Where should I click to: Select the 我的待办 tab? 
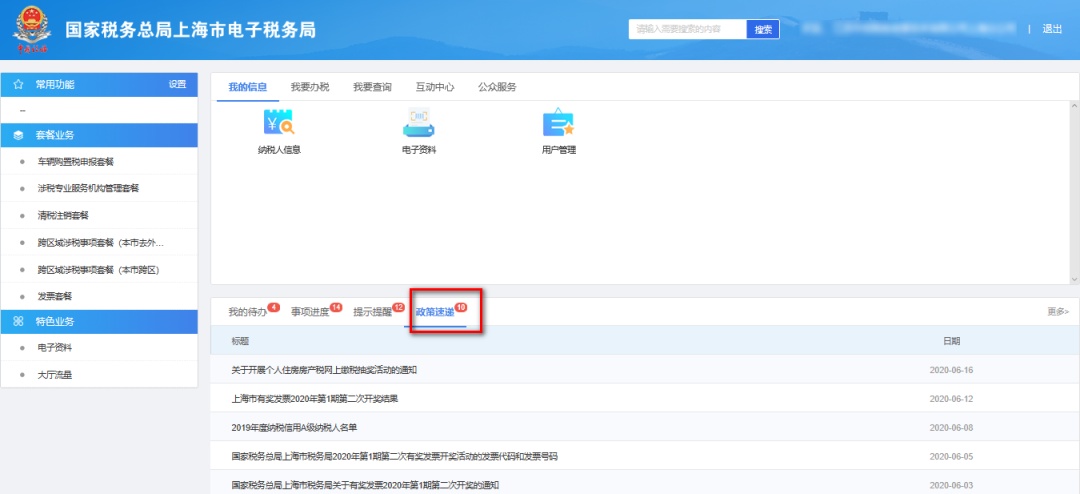pos(247,312)
